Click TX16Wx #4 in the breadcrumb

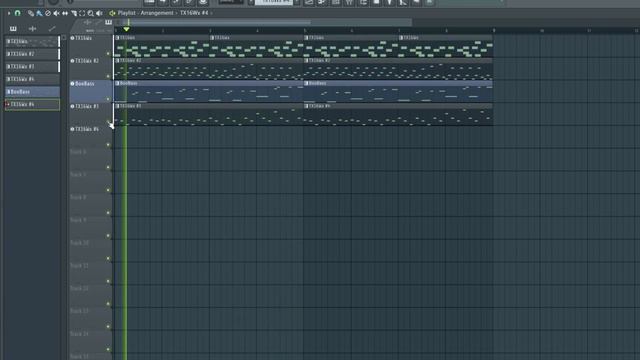pyautogui.click(x=194, y=13)
